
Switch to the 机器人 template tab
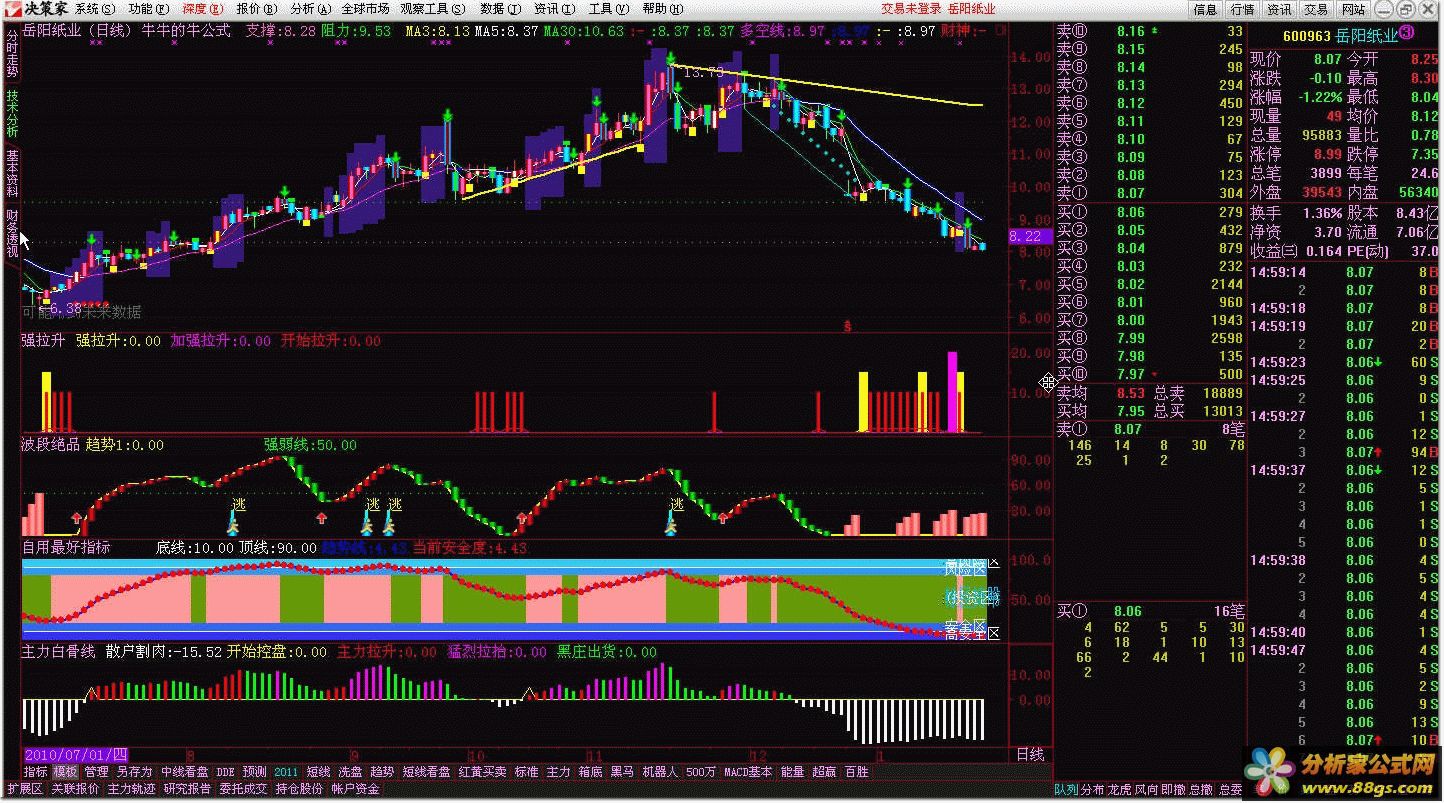coord(660,772)
